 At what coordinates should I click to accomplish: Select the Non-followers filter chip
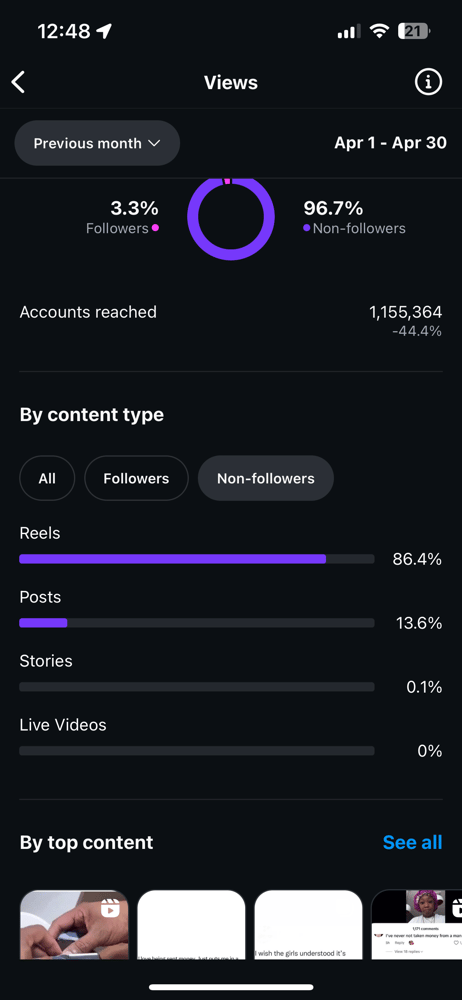265,478
